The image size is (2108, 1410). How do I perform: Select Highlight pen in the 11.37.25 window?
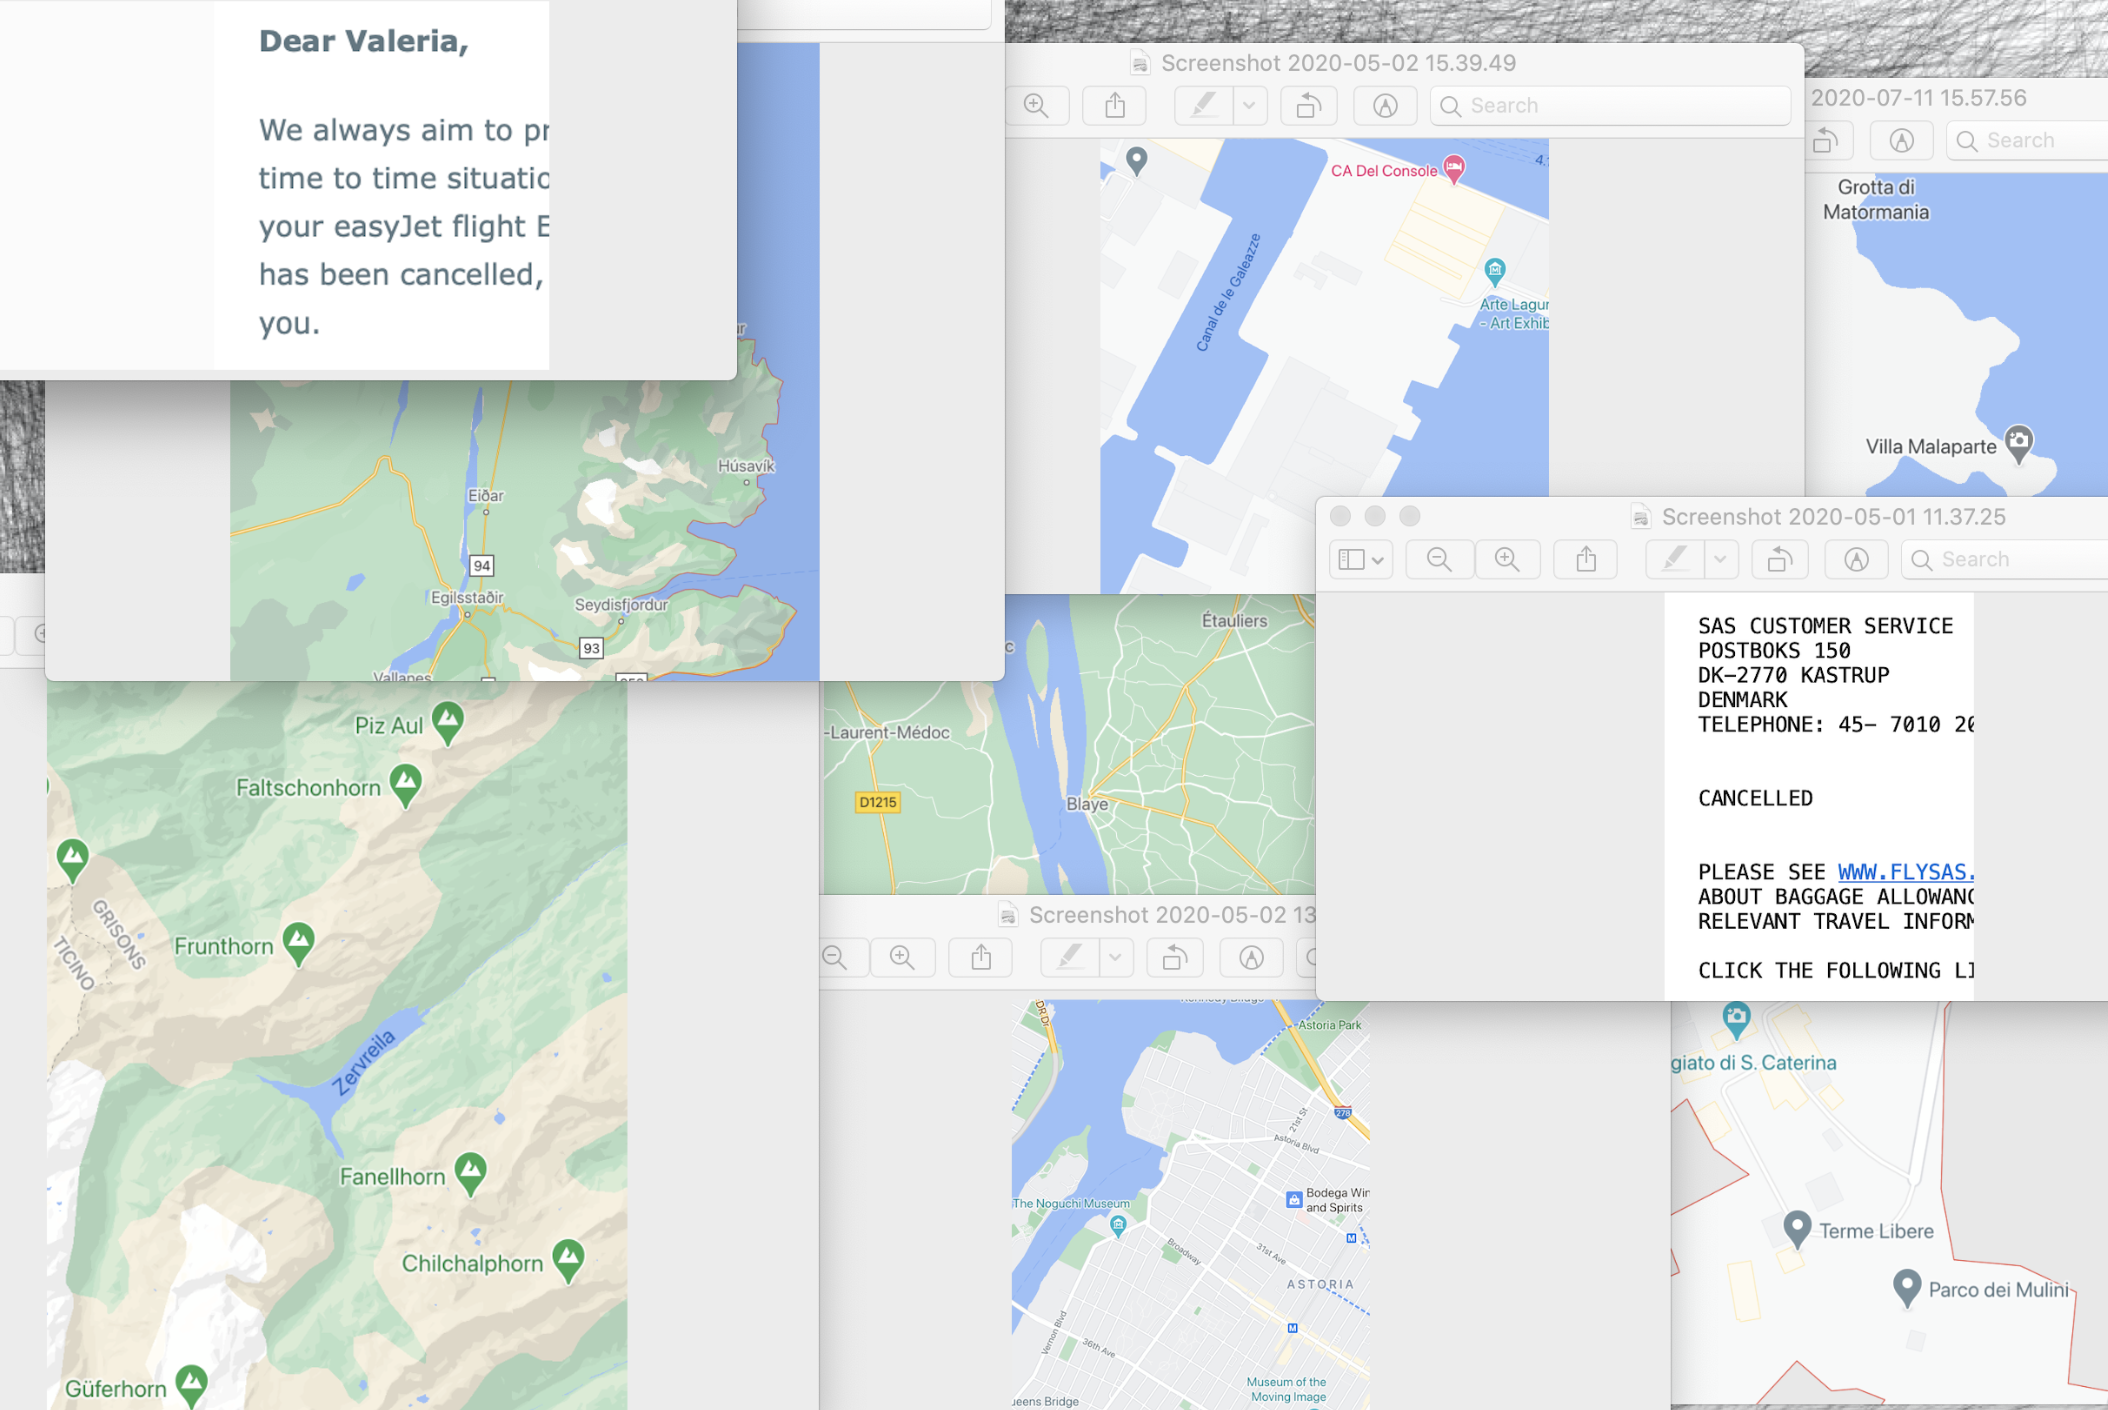coord(1675,559)
